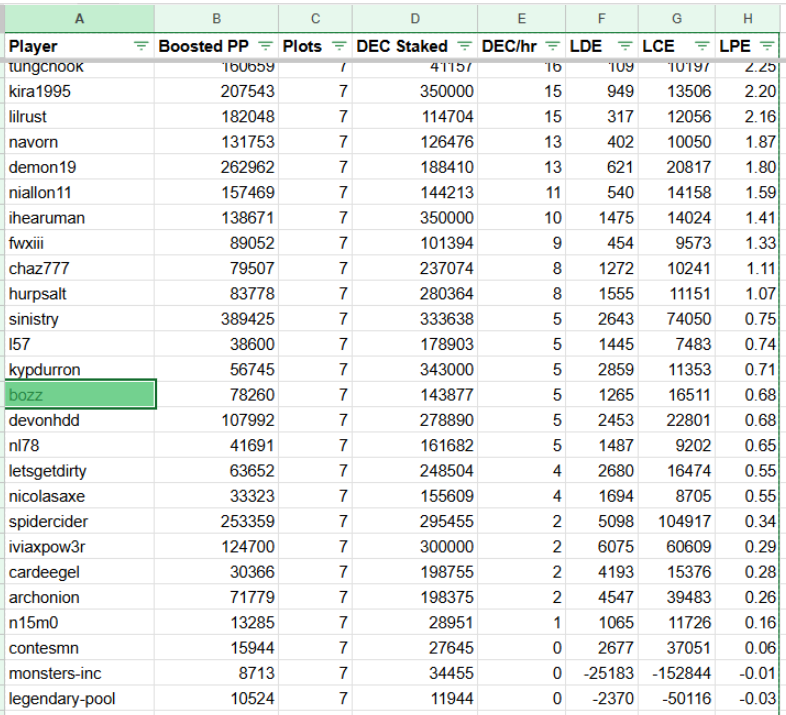The height and width of the screenshot is (715, 786).
Task: Select the monsters-inc player cell
Action: [x=79, y=673]
